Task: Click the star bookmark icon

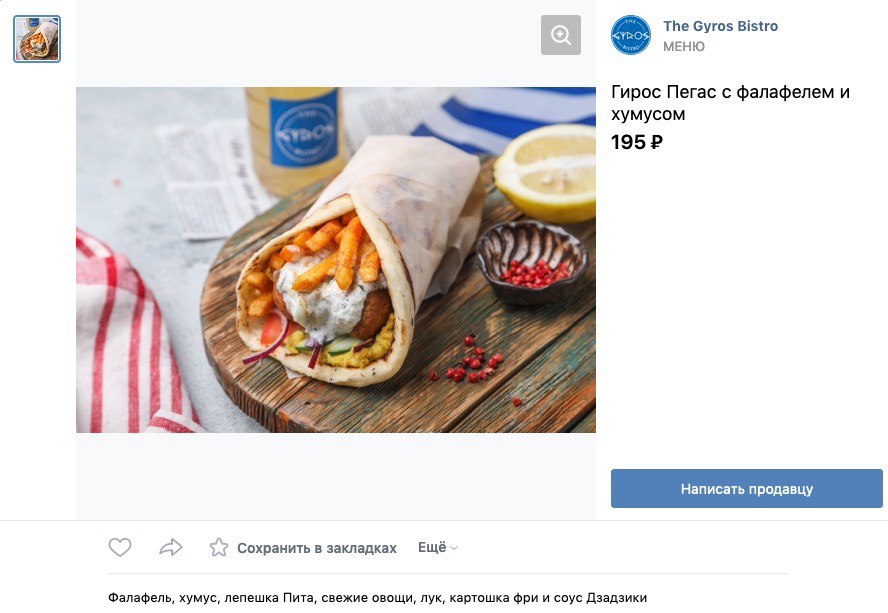Action: click(x=219, y=547)
